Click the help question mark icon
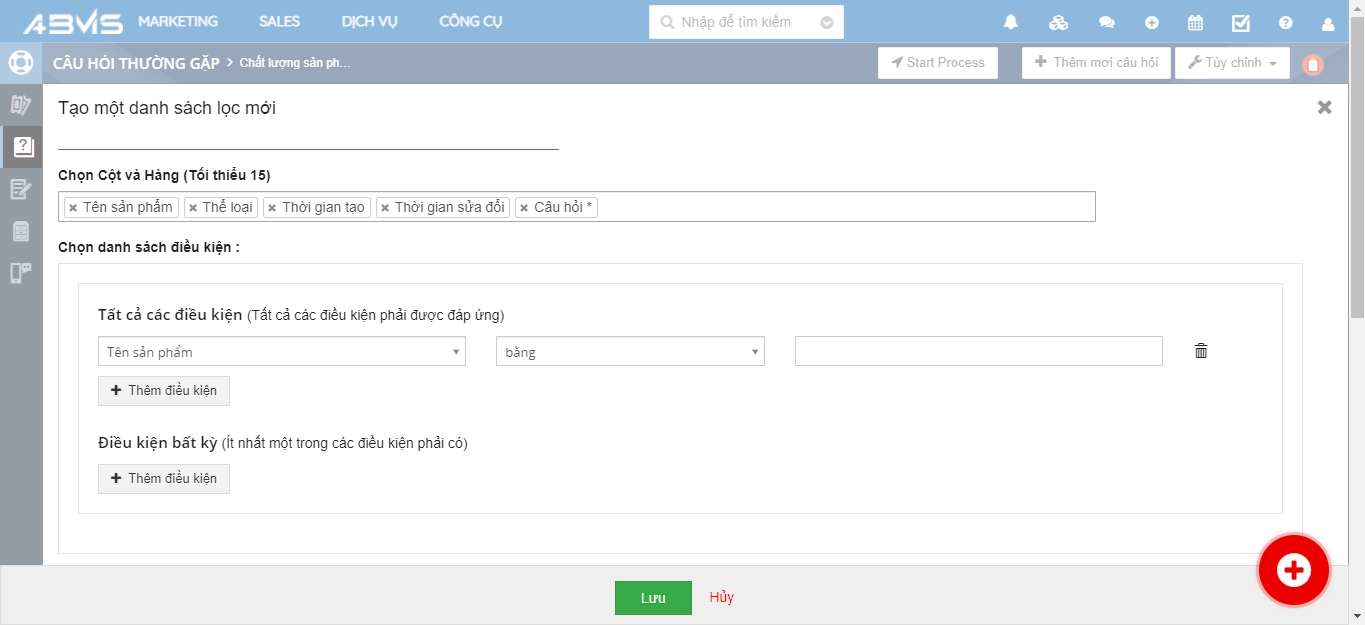This screenshot has width=1365, height=625. 1286,22
